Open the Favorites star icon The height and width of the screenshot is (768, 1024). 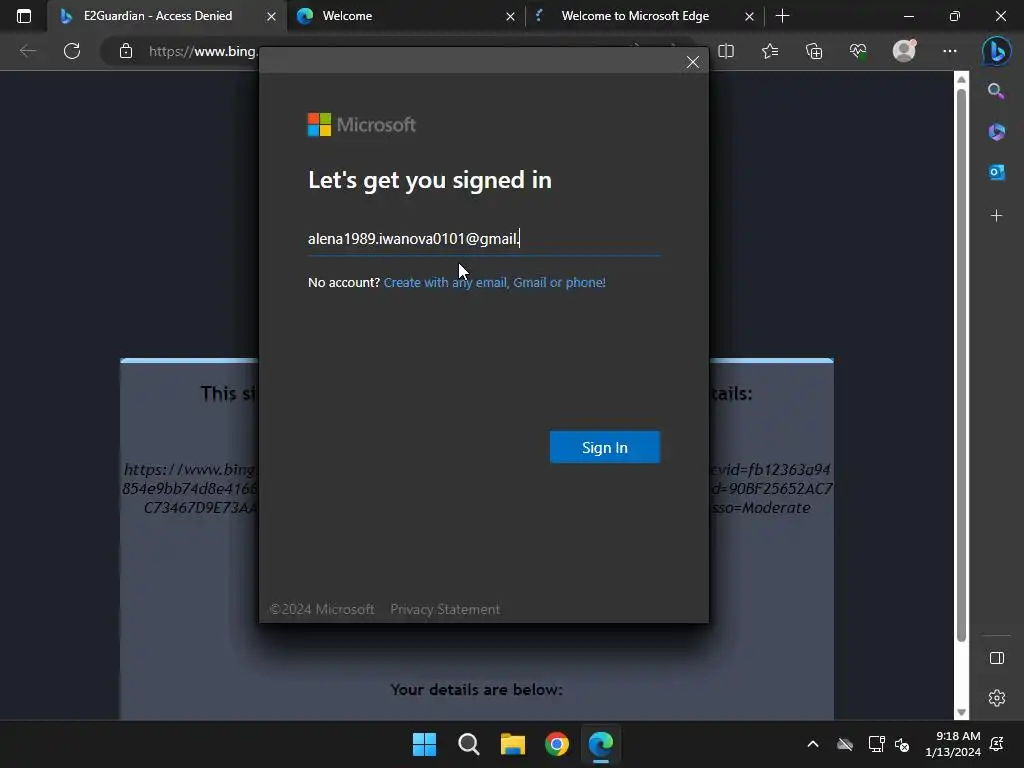coord(770,51)
